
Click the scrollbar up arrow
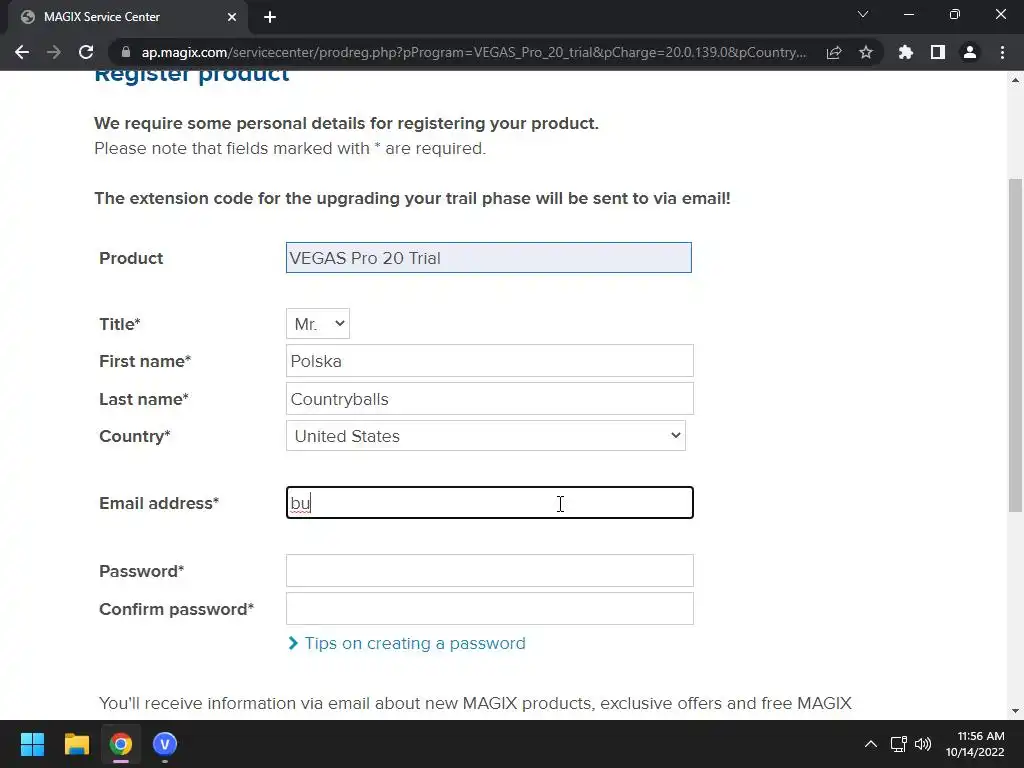[x=1016, y=80]
